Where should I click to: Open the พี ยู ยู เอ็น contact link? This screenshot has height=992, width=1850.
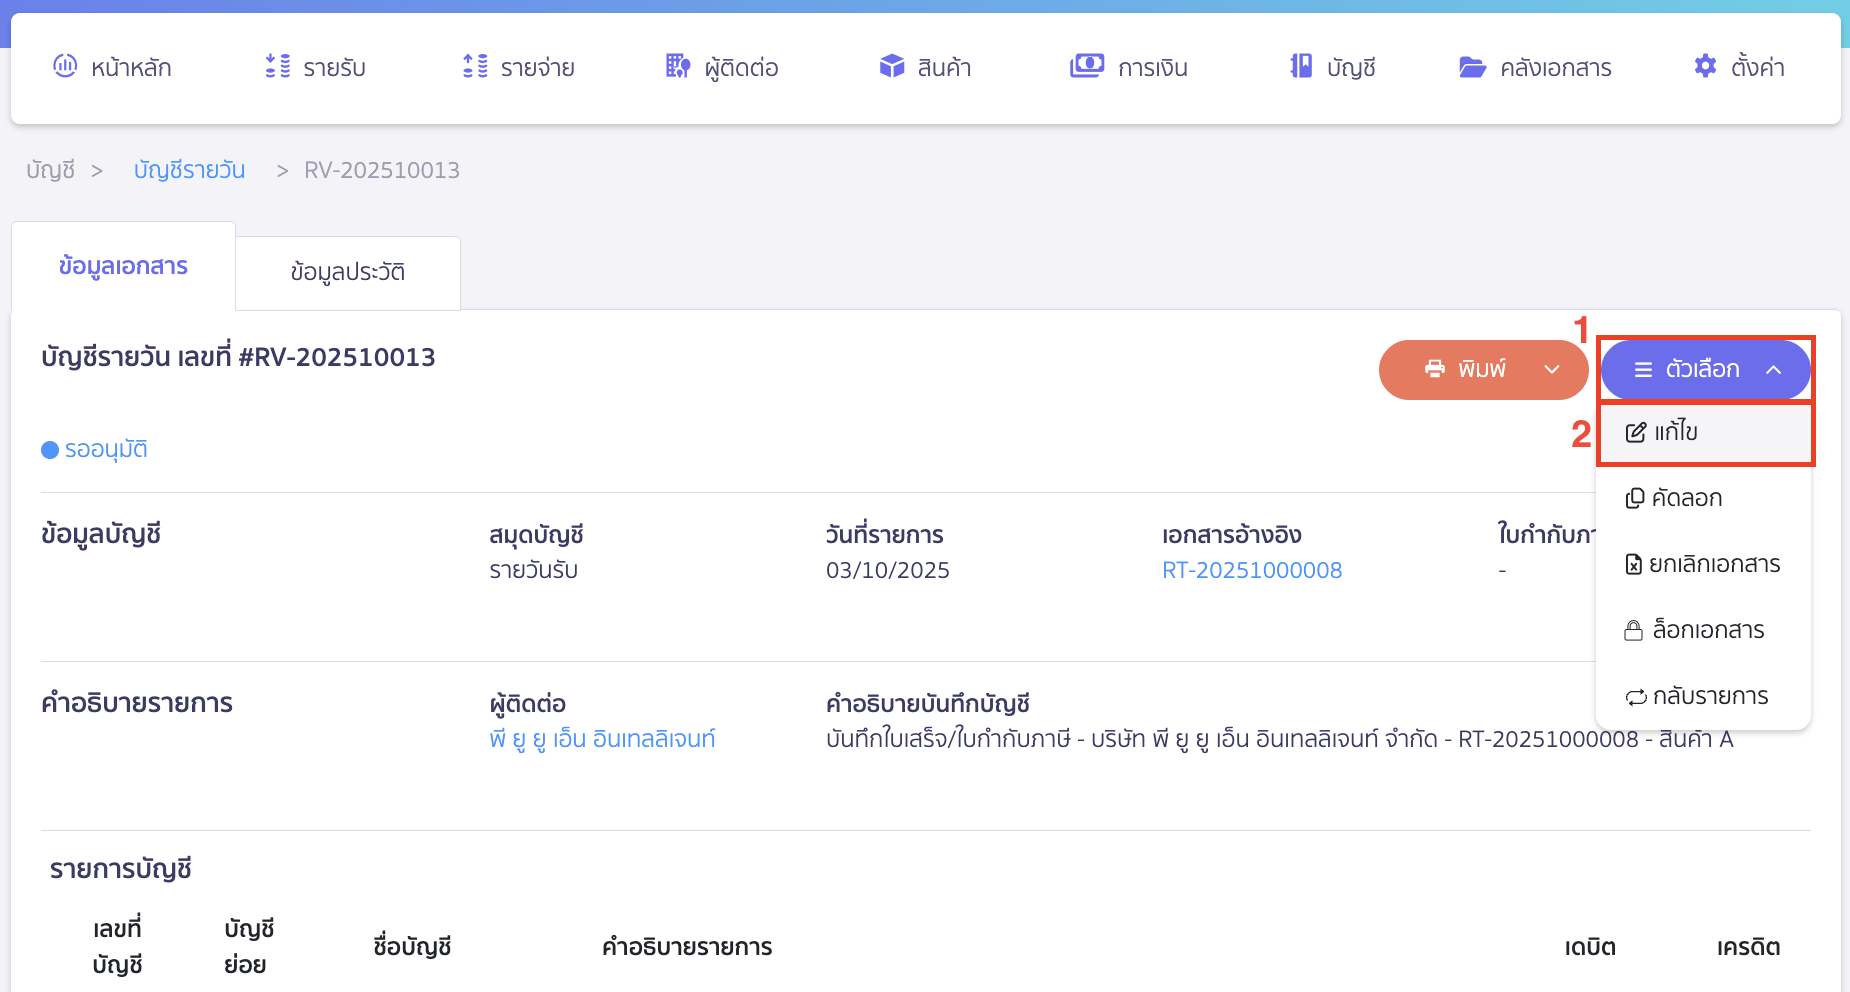(603, 738)
